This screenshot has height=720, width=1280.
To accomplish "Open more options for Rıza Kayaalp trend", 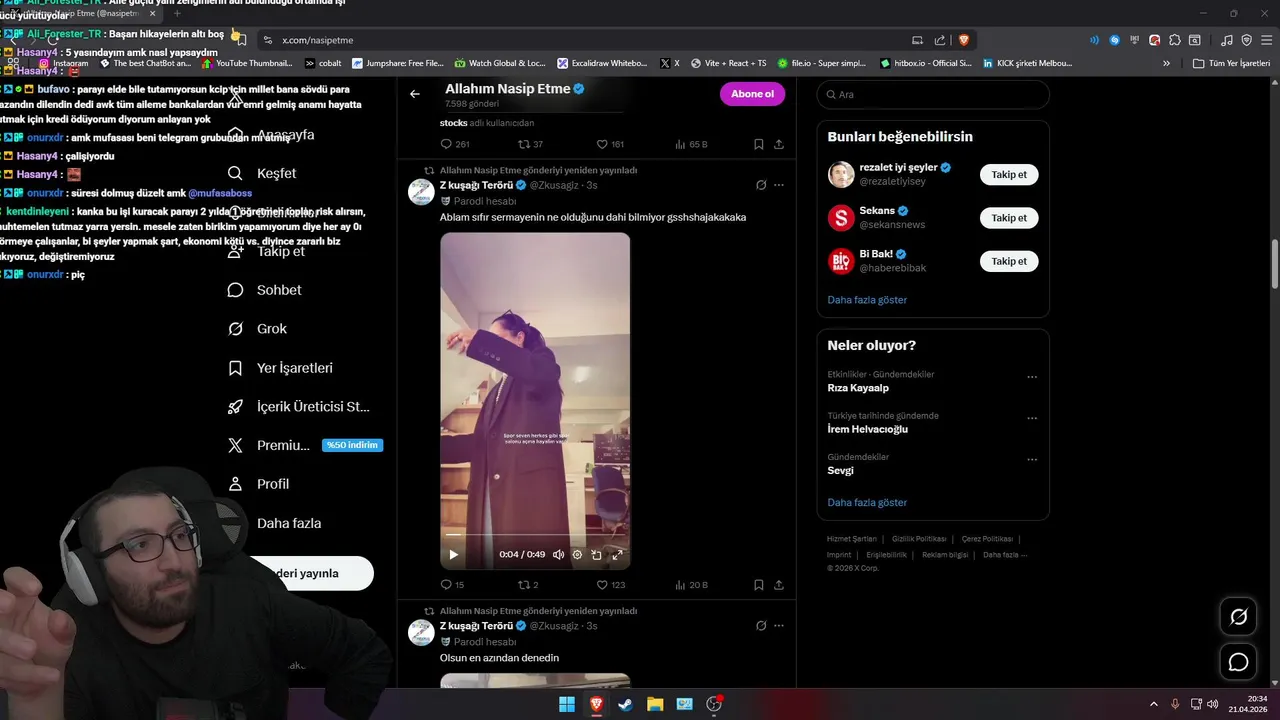I will coord(1032,377).
